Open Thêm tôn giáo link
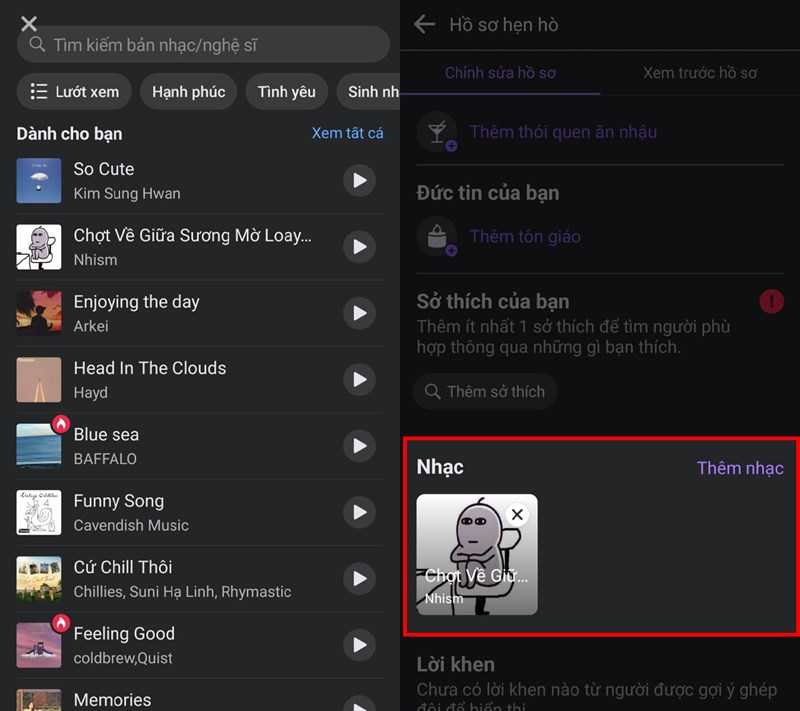This screenshot has width=800, height=711. (525, 236)
